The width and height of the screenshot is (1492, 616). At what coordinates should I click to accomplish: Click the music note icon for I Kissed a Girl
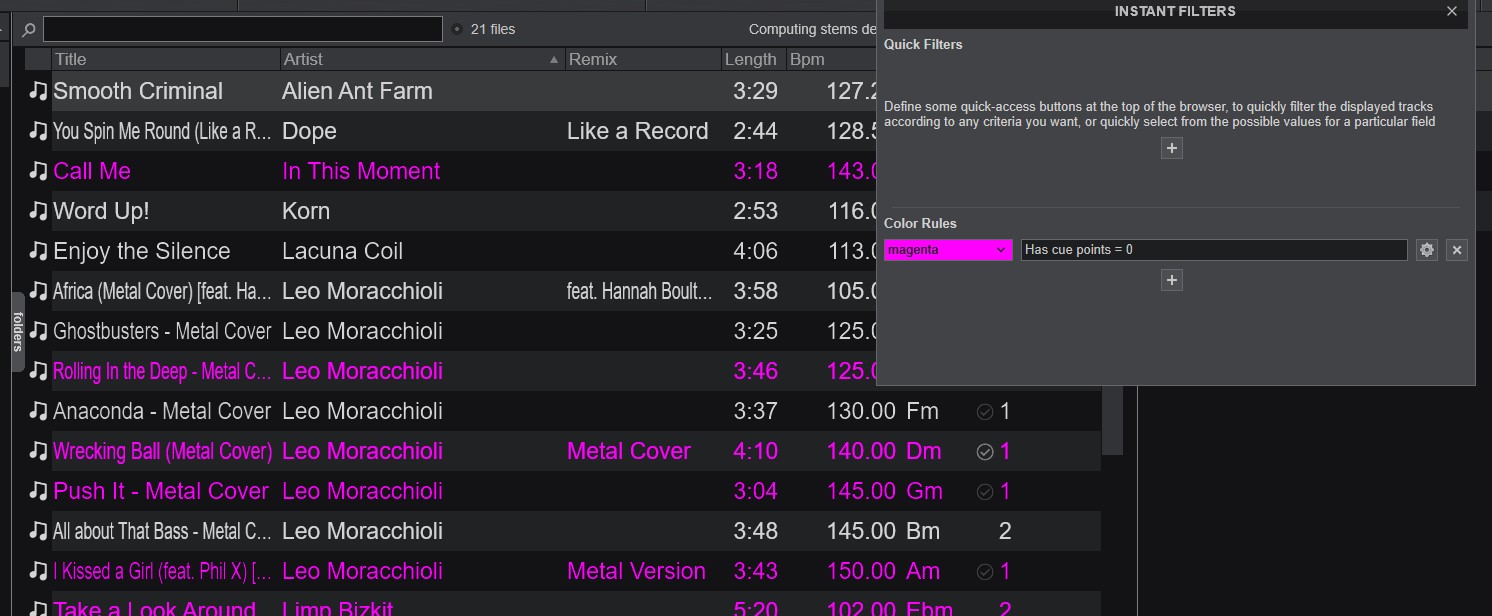pos(38,571)
